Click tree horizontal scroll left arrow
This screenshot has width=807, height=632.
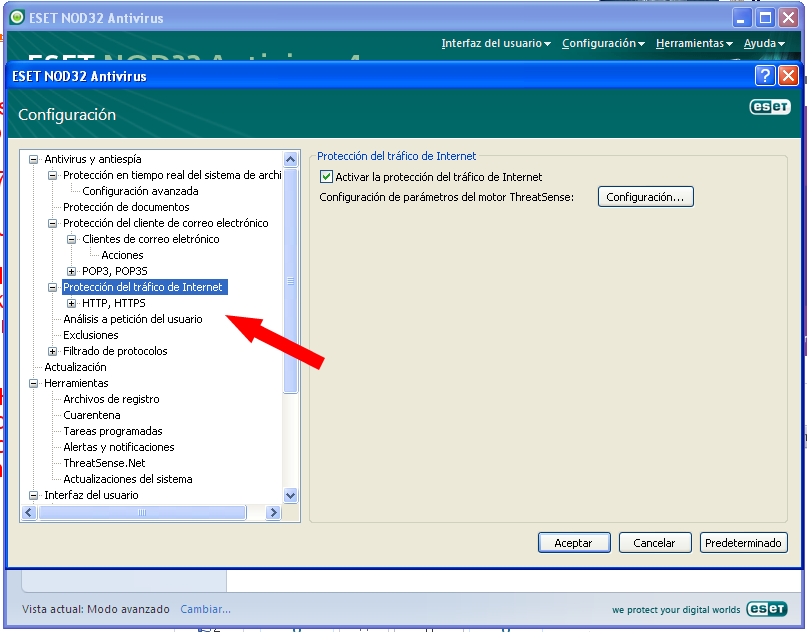click(29, 512)
